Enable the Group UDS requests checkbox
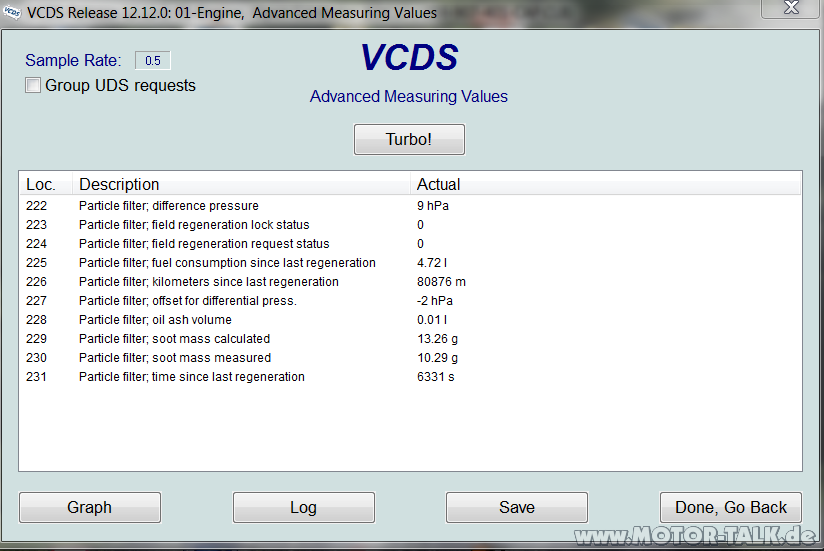This screenshot has width=824, height=551. [x=33, y=85]
